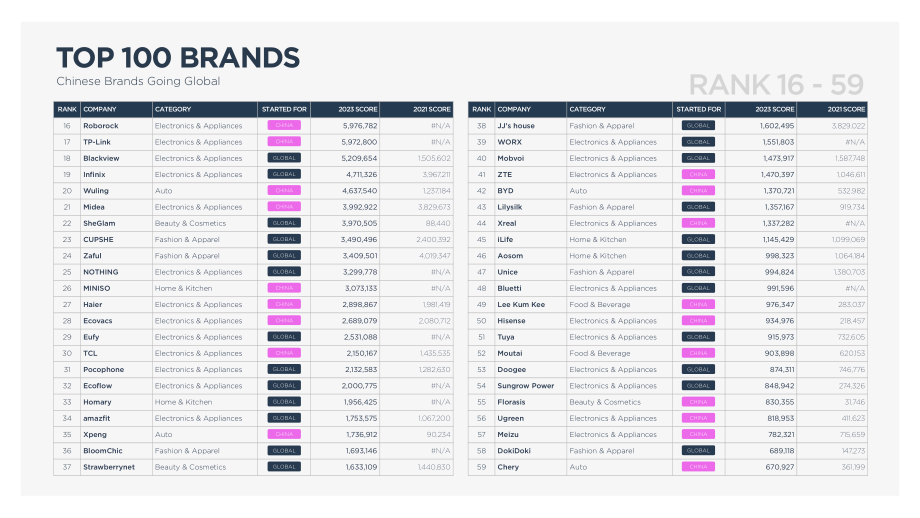Select the Sungrow Power company name
Screen dimensions: 920x518
tap(525, 386)
